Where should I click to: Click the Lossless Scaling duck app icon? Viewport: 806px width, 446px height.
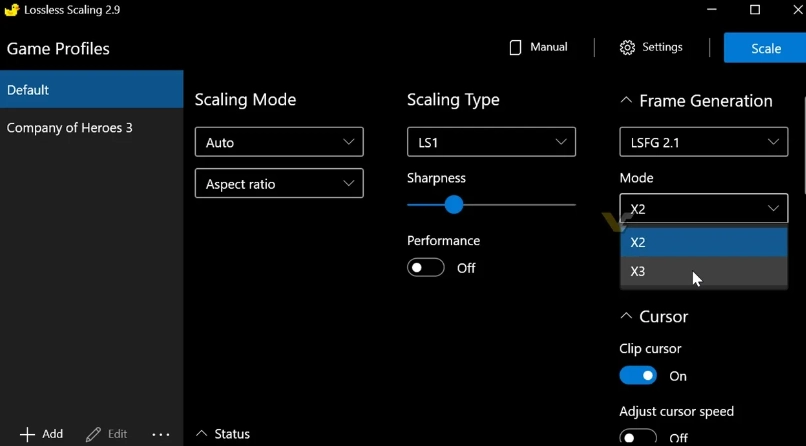coord(12,10)
